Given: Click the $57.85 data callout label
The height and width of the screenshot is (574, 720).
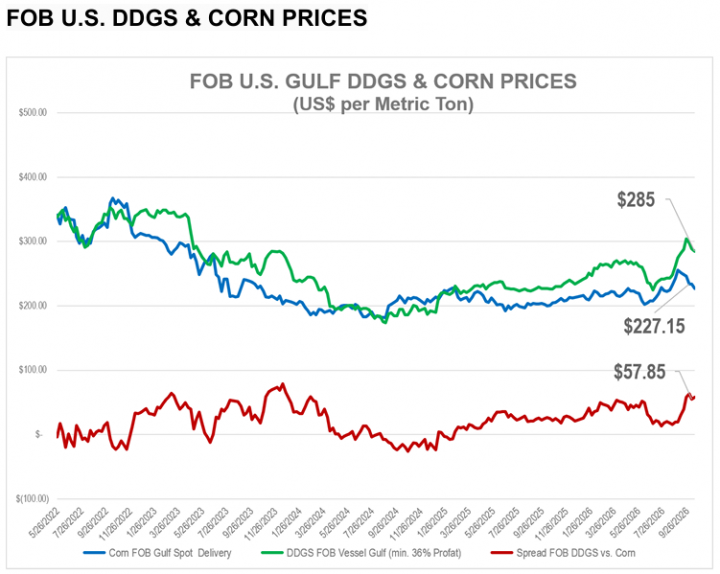Looking at the screenshot, I should 640,371.
